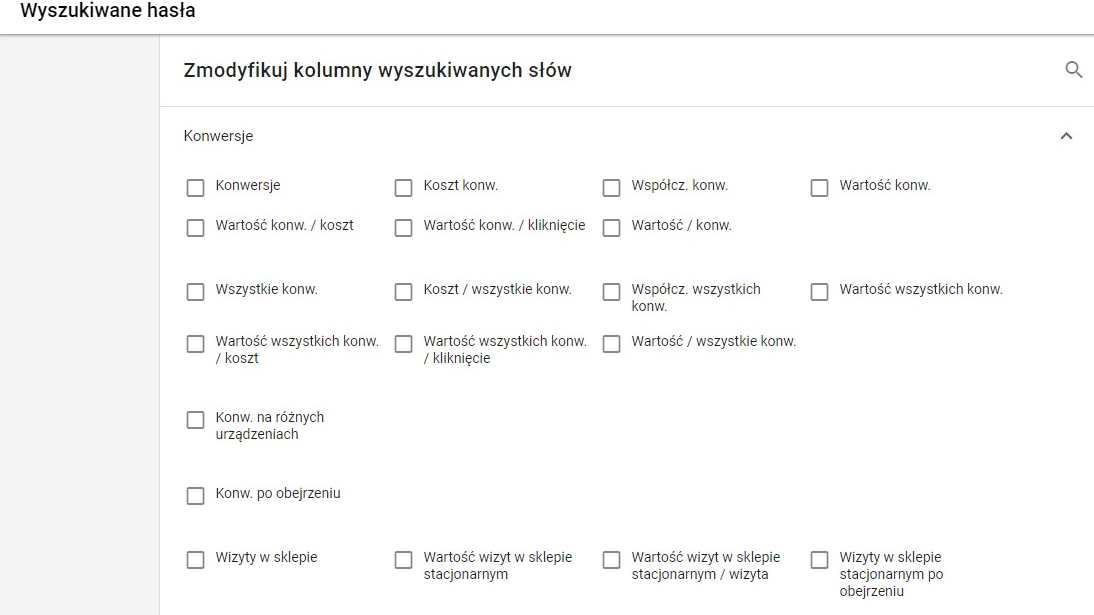Enable Konw. po obejrzeniu column
This screenshot has width=1094, height=615.
click(x=195, y=496)
